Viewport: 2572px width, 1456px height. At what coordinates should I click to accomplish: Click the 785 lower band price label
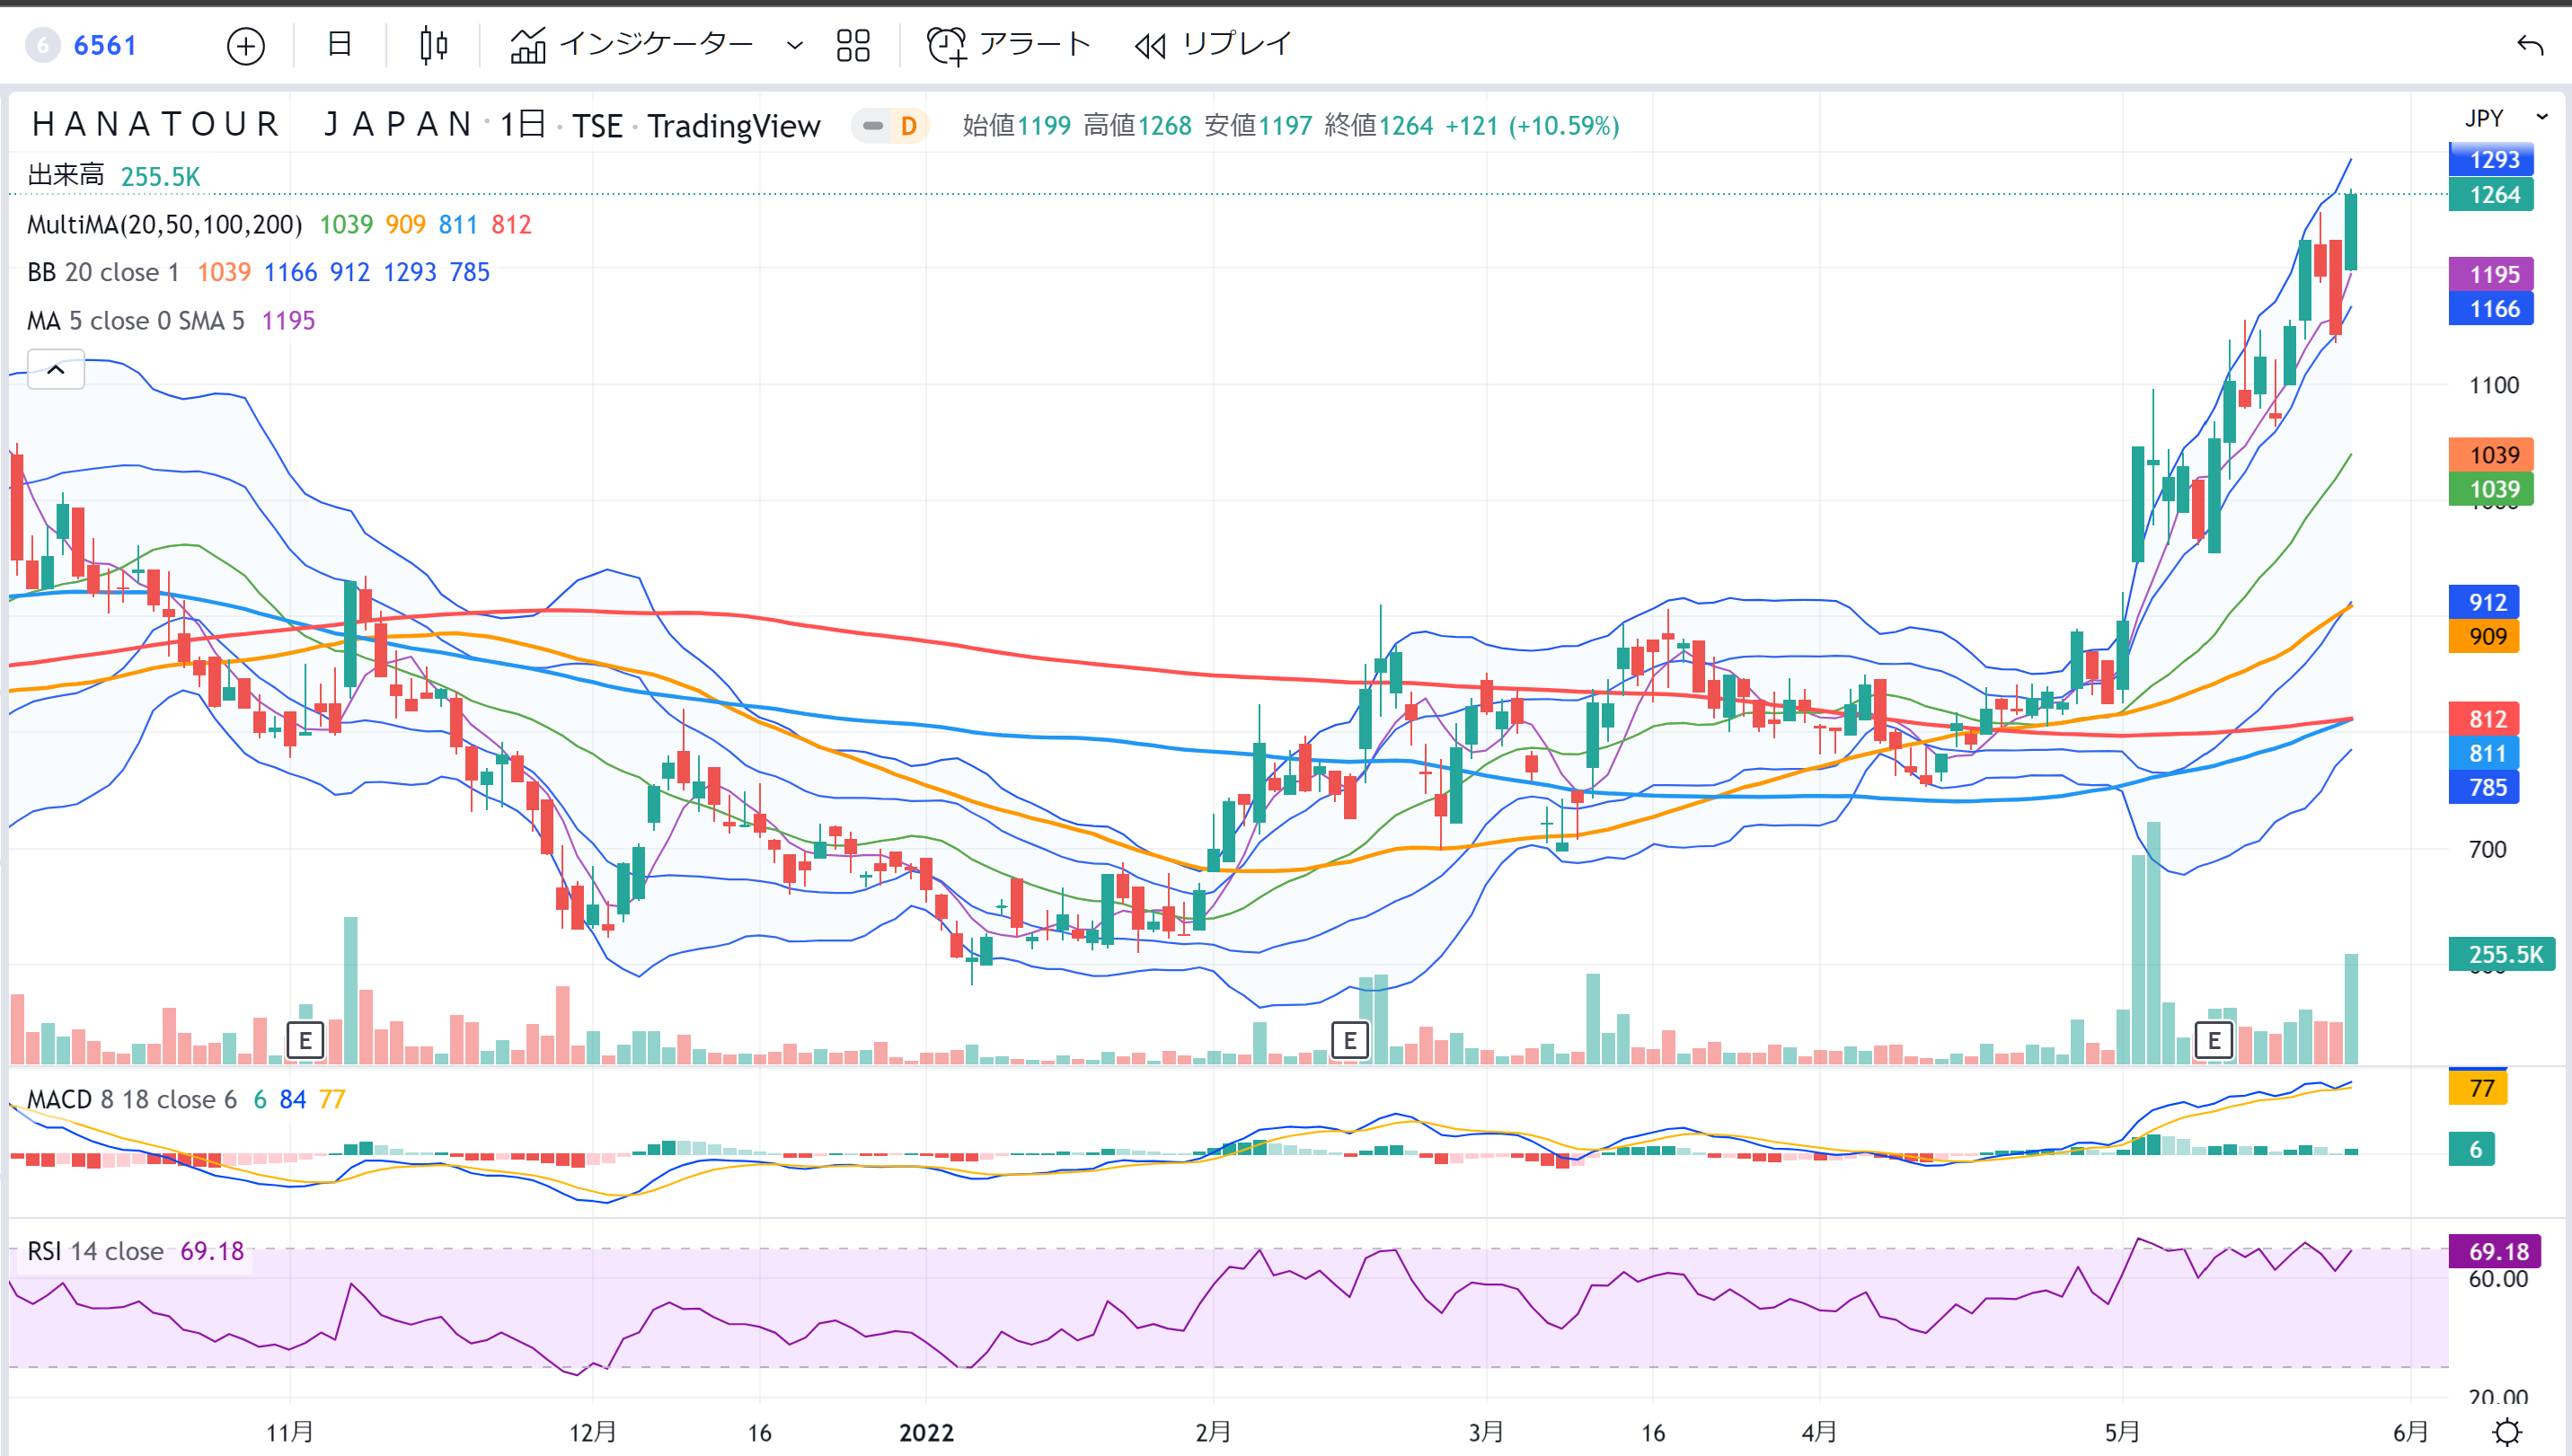[x=2483, y=787]
